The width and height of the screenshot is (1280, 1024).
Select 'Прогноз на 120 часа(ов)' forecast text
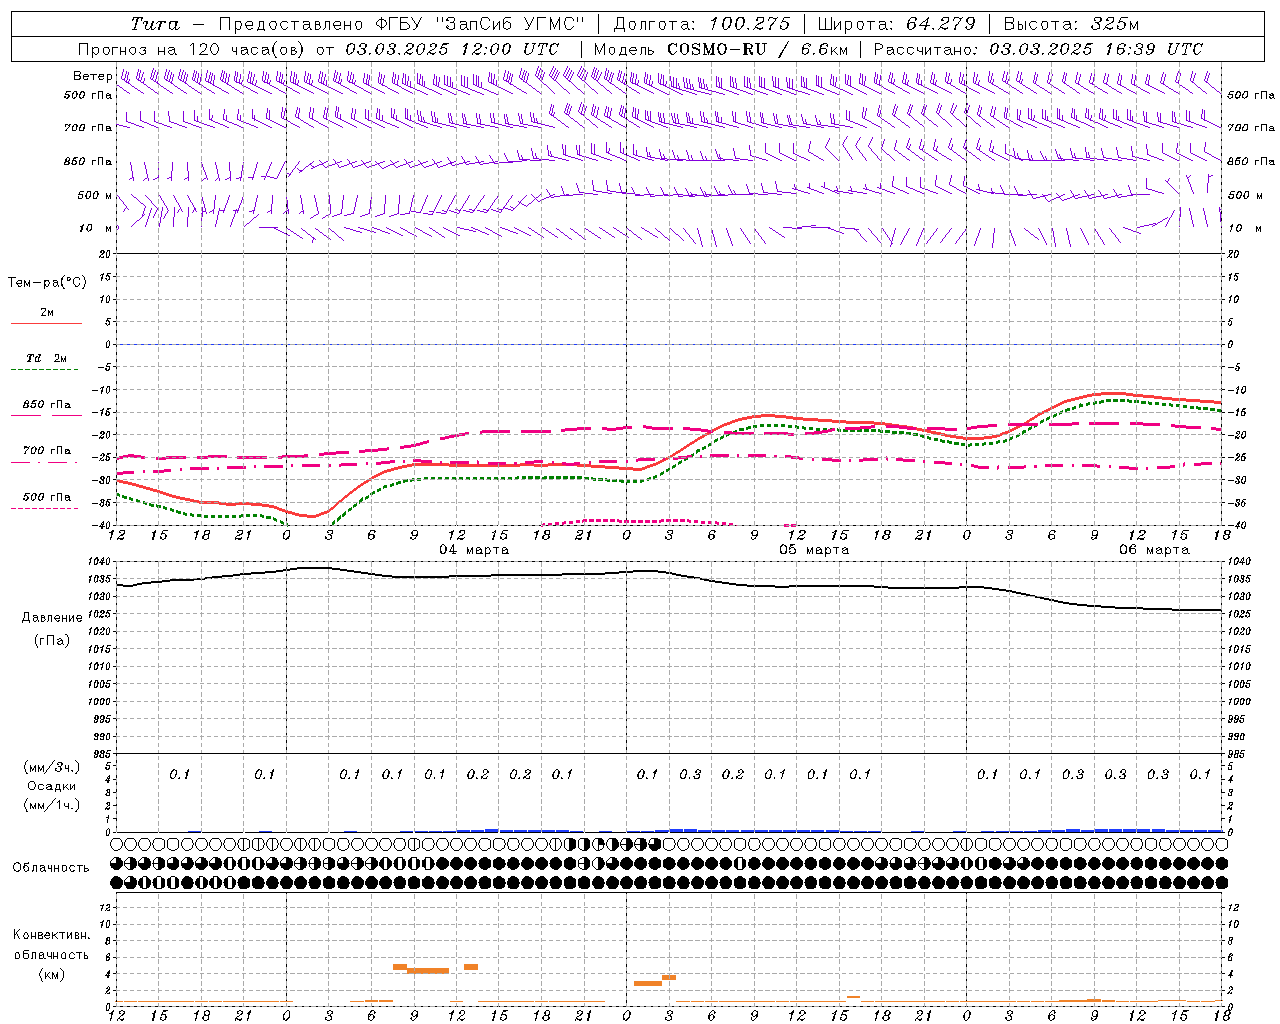tap(192, 49)
